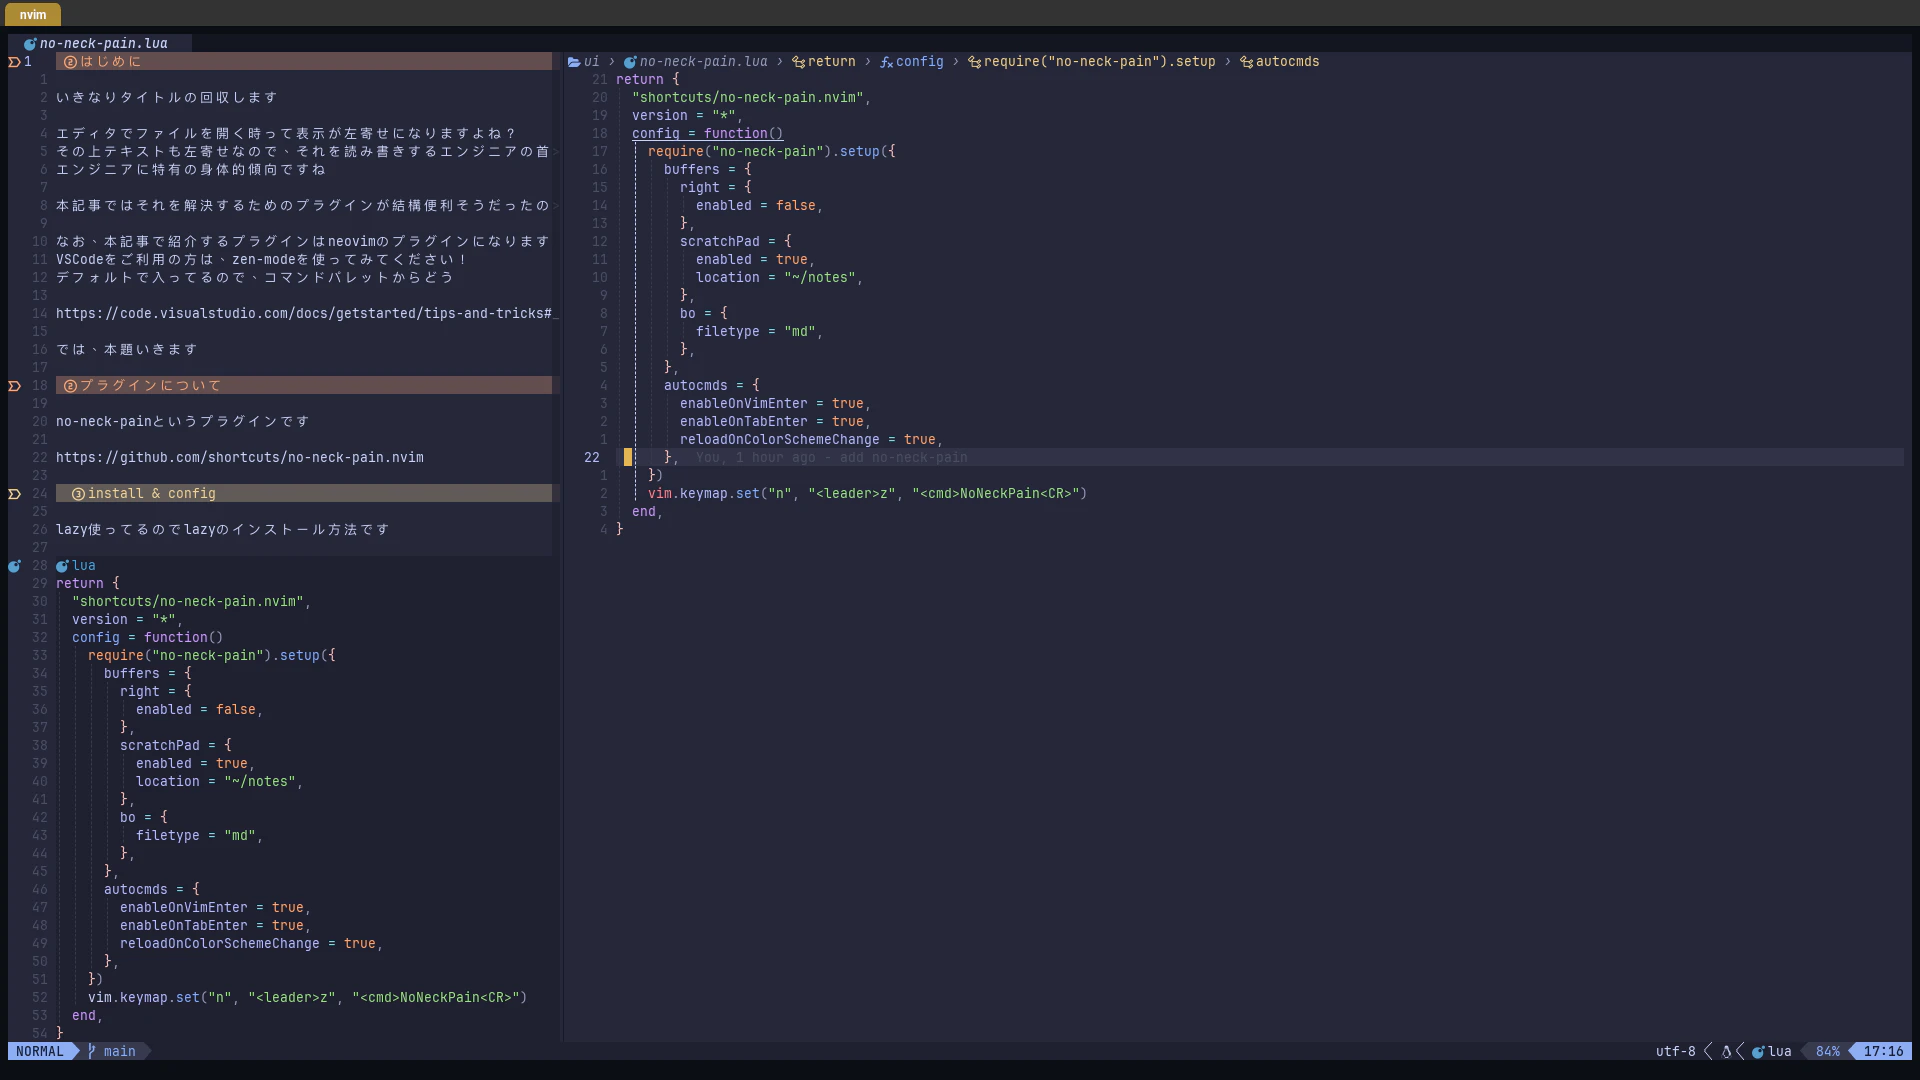Click the autocmds breadcrumb segment
Image resolution: width=1920 pixels, height=1080 pixels.
tap(1288, 62)
